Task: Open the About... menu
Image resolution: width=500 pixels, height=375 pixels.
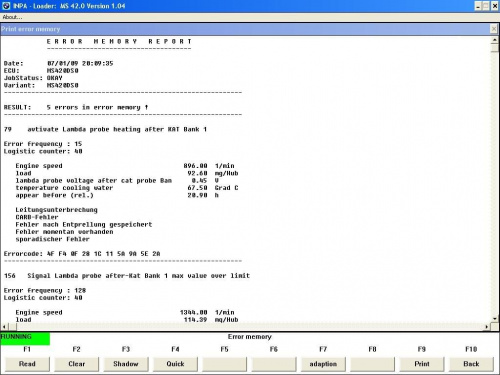Action: 12,17
